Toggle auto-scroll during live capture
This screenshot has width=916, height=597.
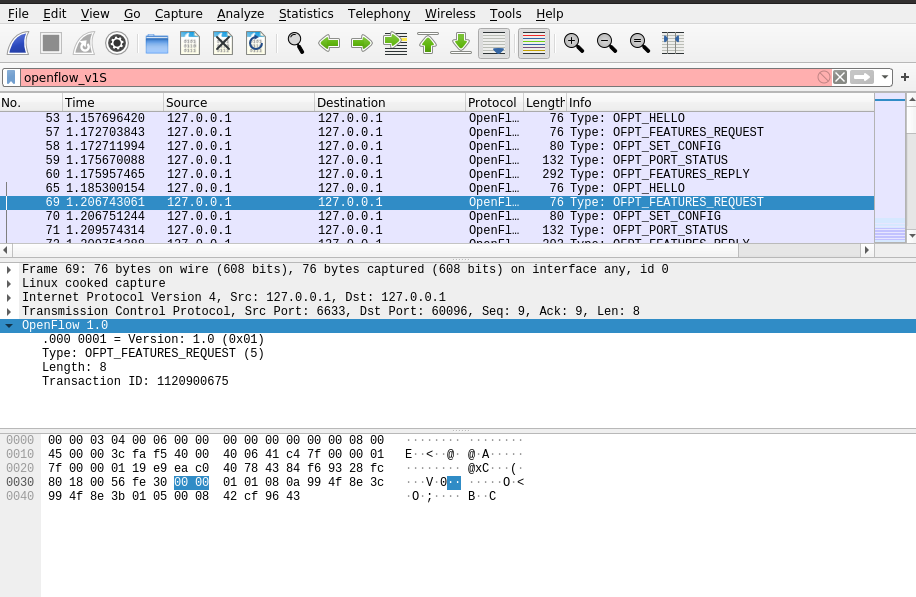click(x=494, y=43)
